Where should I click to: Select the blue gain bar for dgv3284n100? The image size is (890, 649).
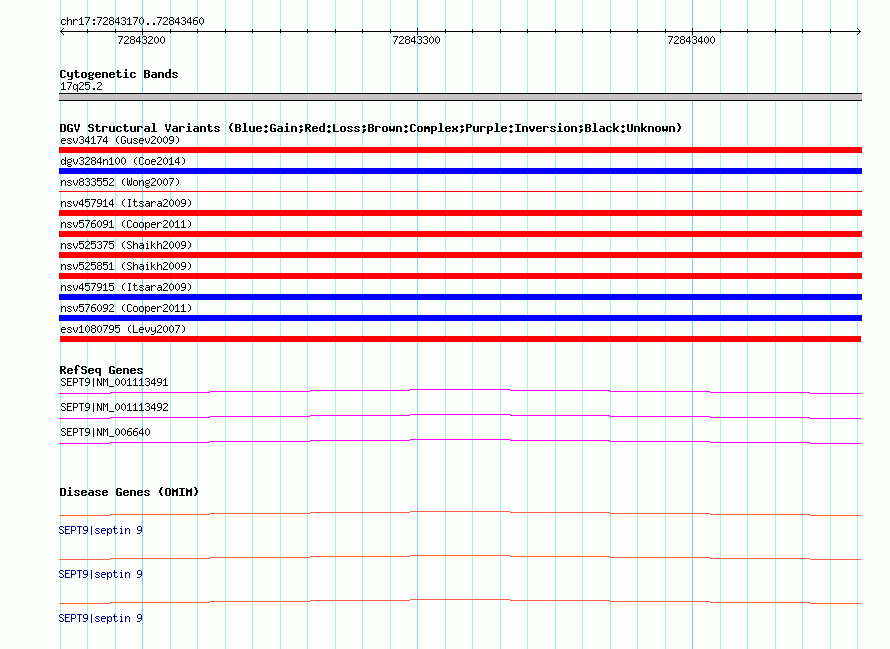[460, 171]
